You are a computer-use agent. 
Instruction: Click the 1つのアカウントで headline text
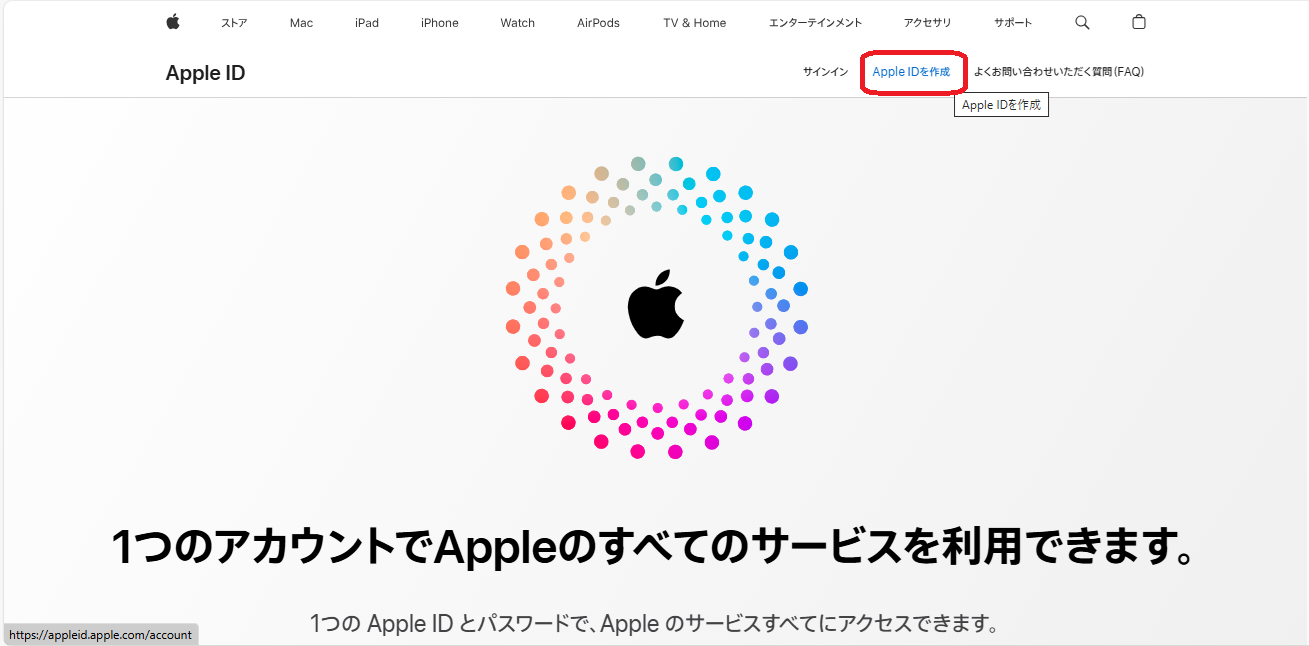point(272,548)
